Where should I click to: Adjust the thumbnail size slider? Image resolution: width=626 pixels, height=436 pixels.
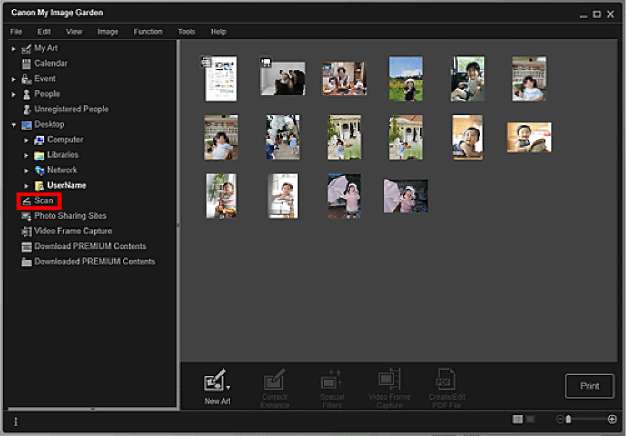pos(569,419)
